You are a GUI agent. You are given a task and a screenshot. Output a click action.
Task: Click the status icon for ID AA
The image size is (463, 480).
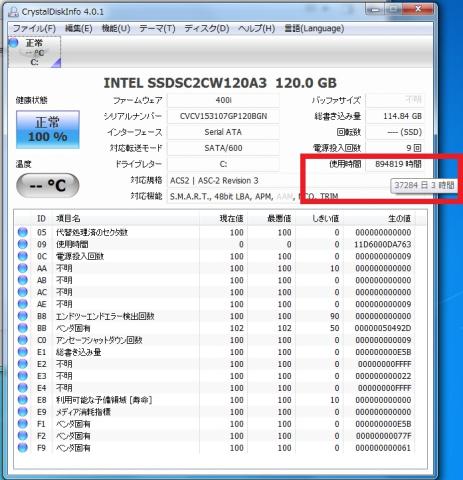[x=23, y=268]
